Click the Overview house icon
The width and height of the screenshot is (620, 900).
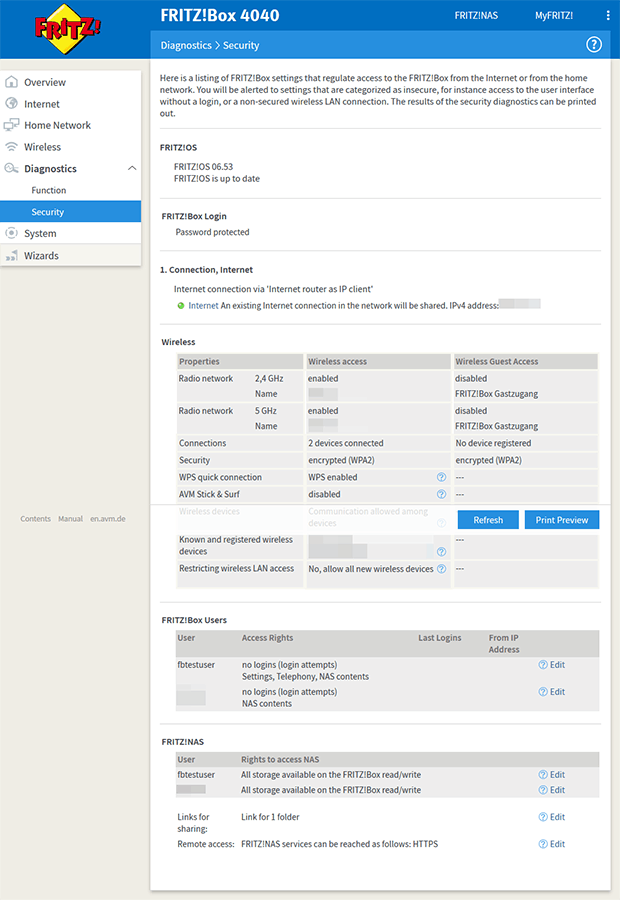point(11,82)
